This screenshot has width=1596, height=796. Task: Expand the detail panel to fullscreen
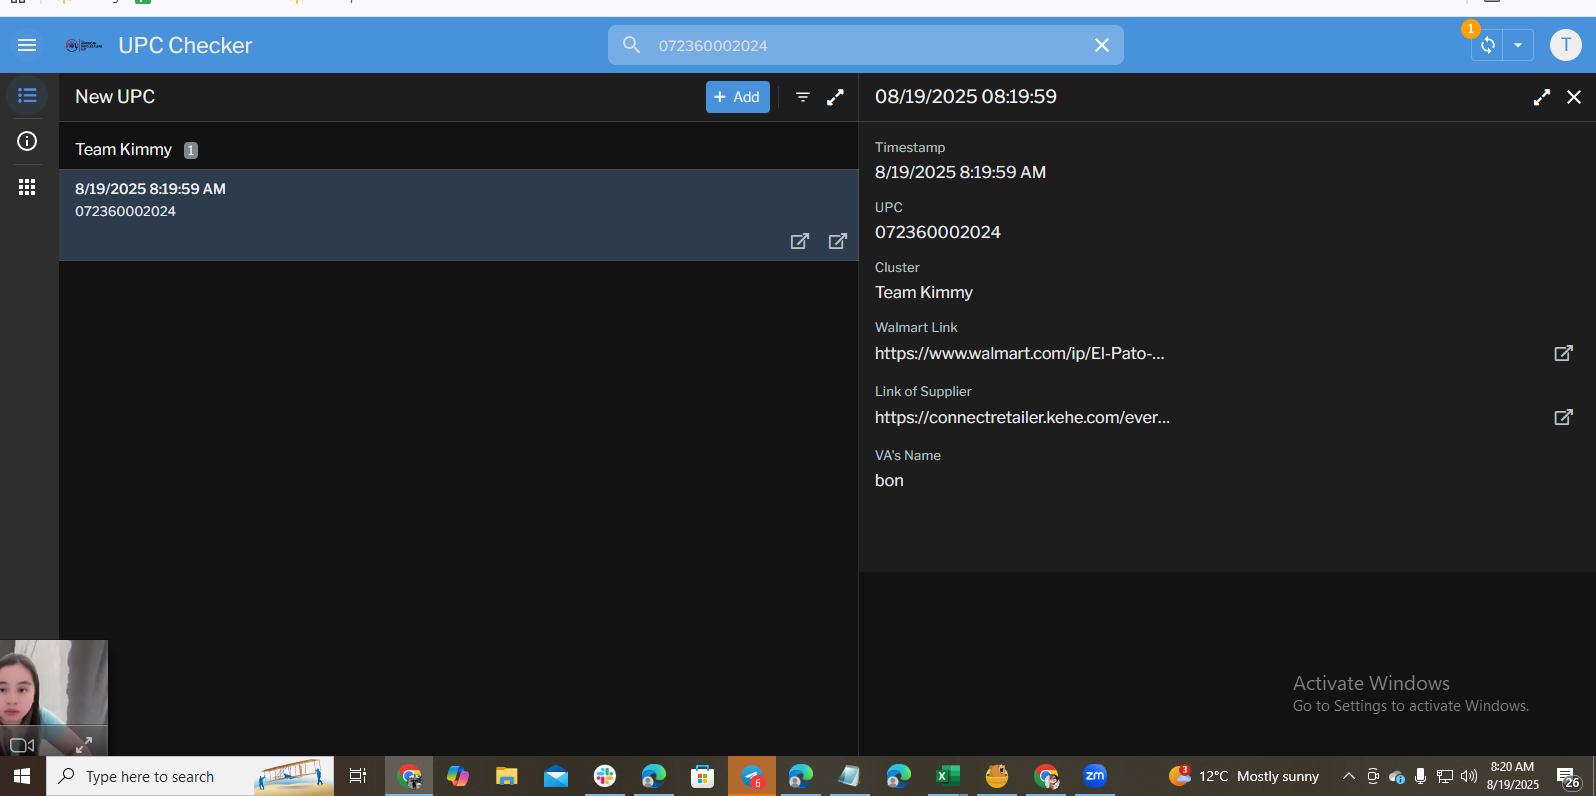tap(1541, 97)
